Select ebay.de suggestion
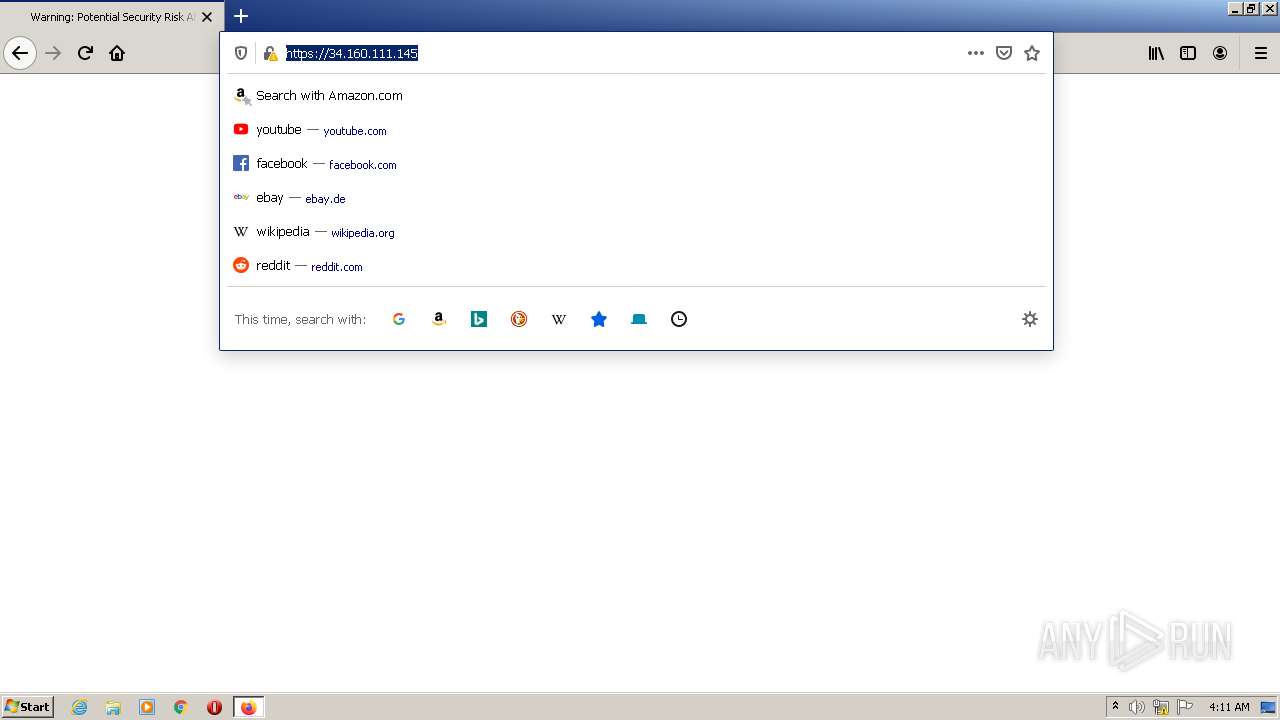Screen dimensions: 1280x720 (x=636, y=198)
